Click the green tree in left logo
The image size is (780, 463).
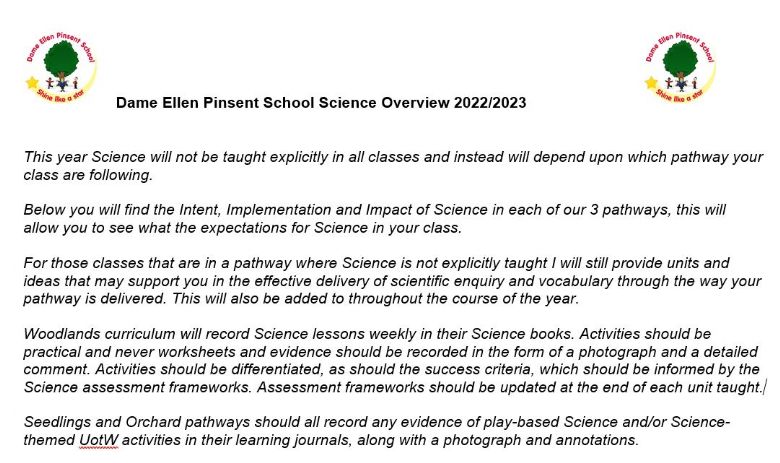point(62,59)
